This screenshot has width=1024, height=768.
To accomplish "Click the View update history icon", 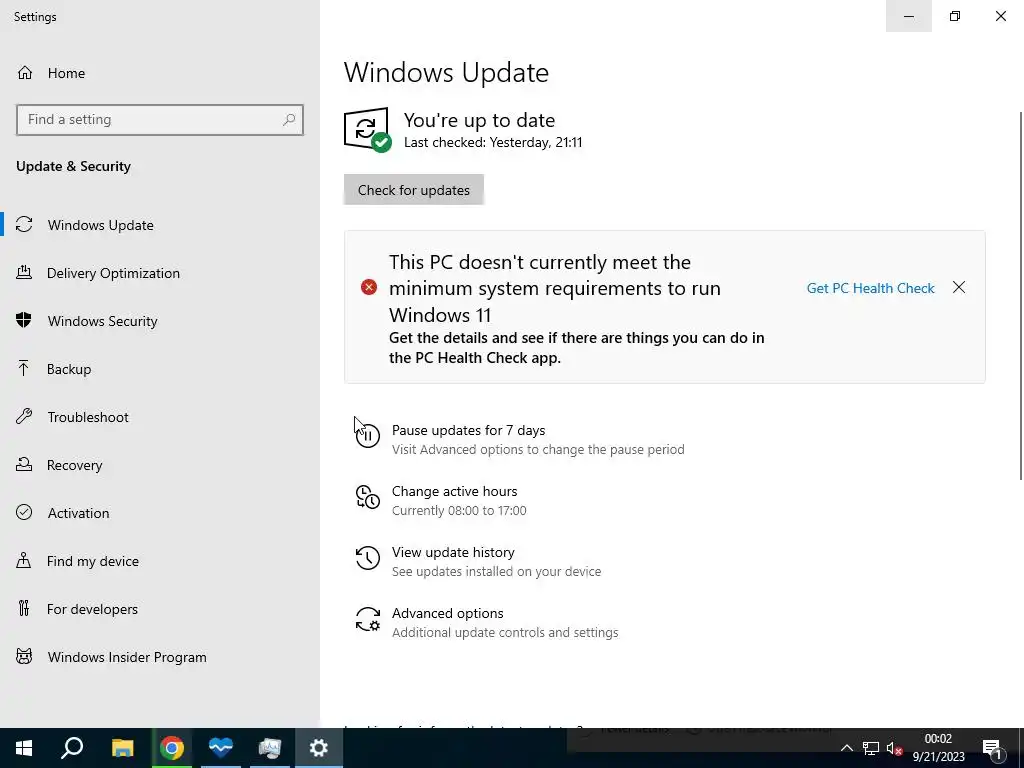I will 368,558.
